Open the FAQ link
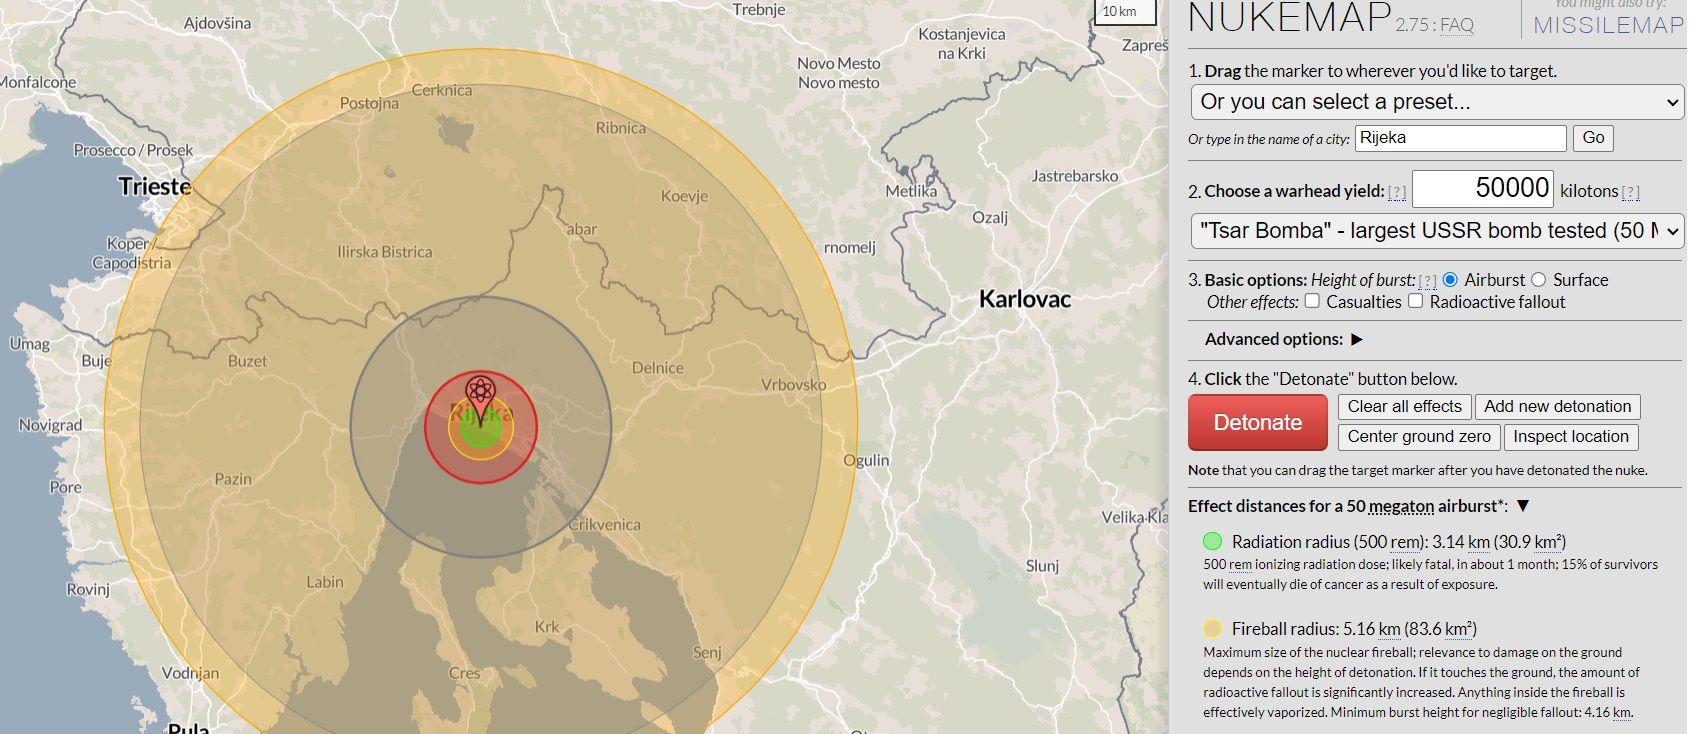The width and height of the screenshot is (1690, 734). pos(1457,26)
